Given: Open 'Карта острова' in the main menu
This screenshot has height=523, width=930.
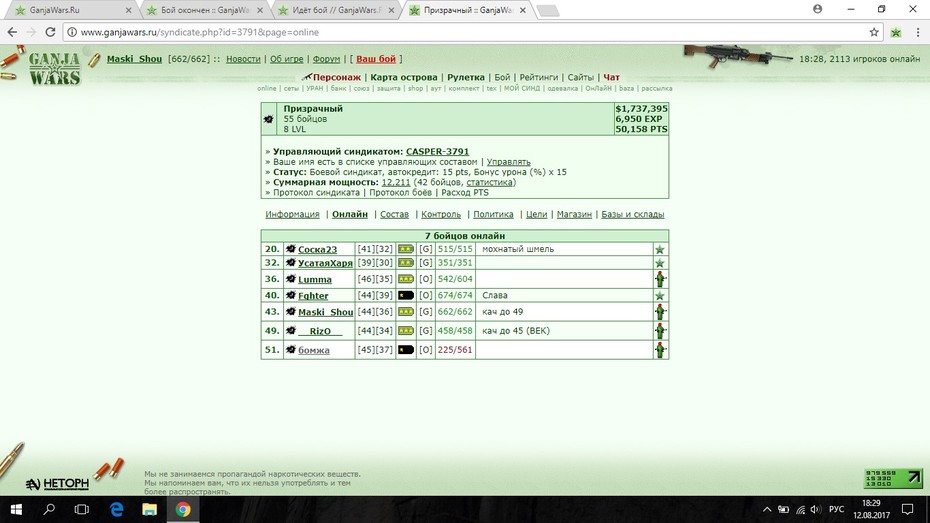Looking at the screenshot, I should [x=404, y=77].
